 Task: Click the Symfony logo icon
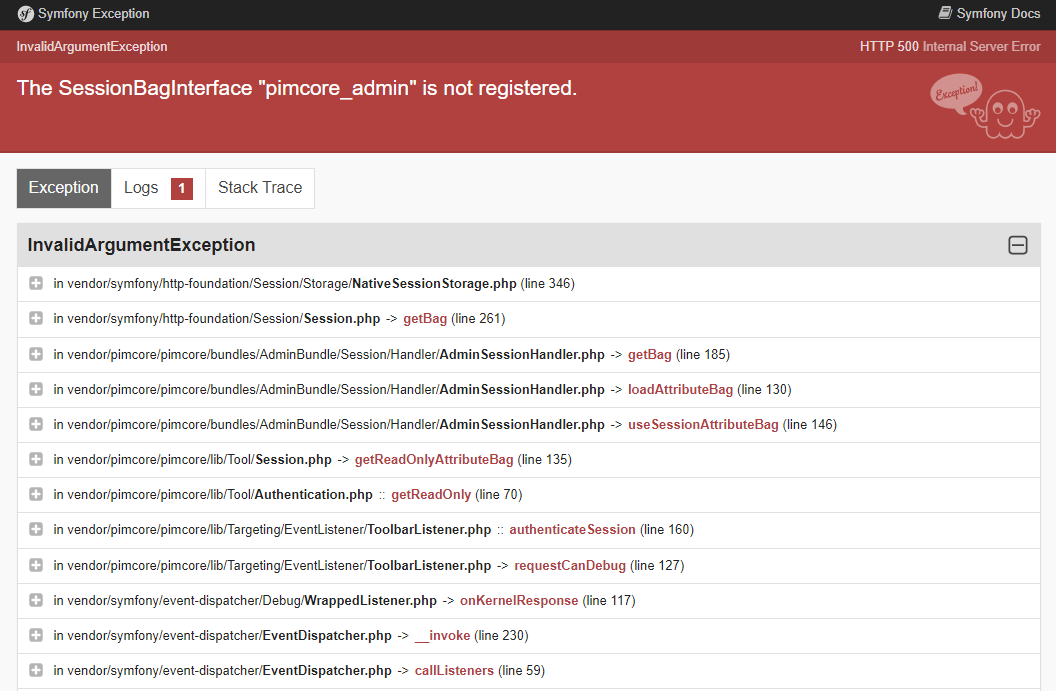23,13
